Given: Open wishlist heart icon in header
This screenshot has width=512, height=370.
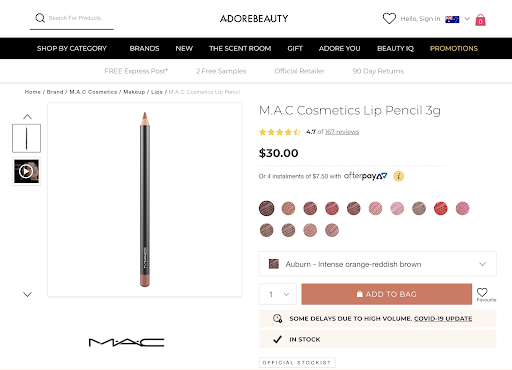Looking at the screenshot, I should [389, 18].
